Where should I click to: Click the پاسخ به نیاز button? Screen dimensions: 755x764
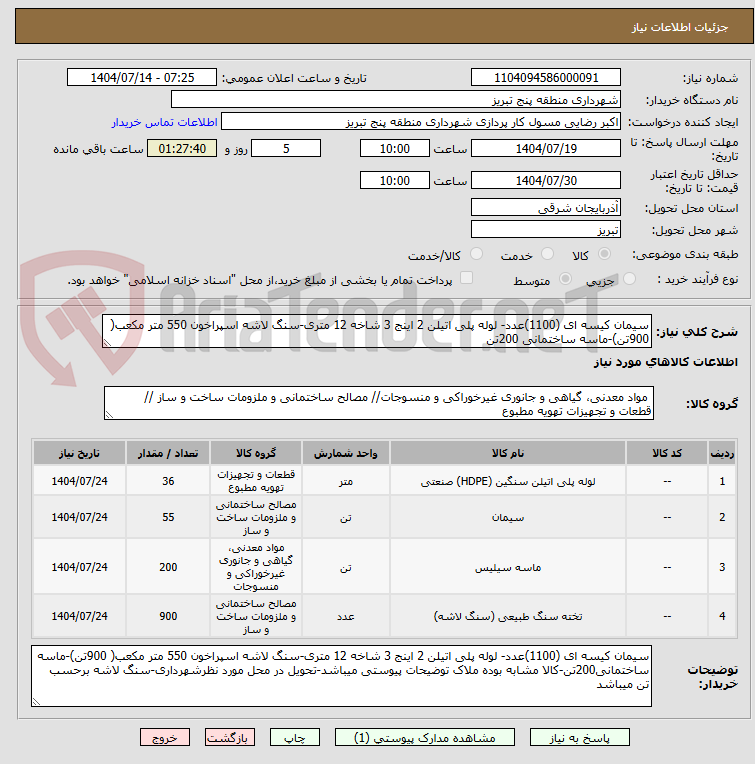[579, 738]
